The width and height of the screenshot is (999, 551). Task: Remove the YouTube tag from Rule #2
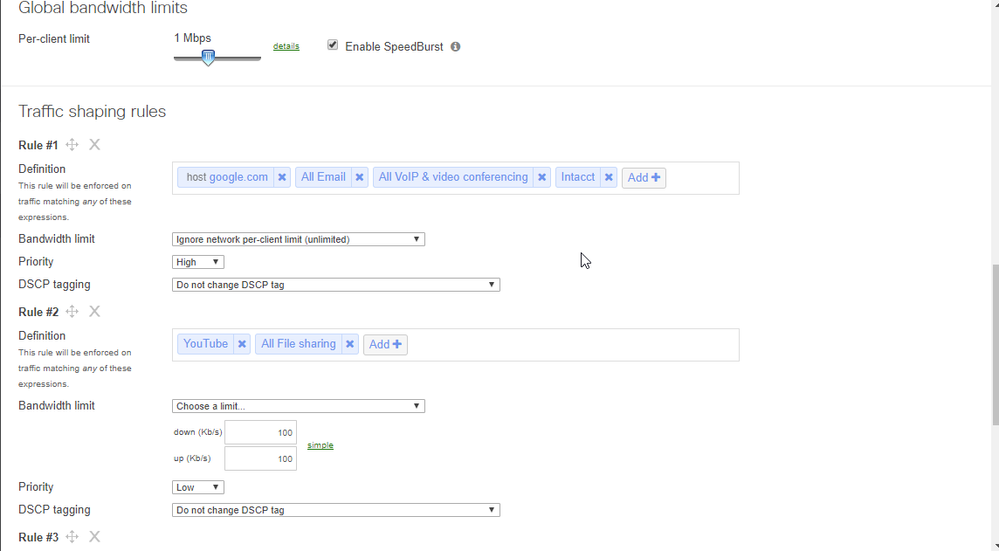242,344
